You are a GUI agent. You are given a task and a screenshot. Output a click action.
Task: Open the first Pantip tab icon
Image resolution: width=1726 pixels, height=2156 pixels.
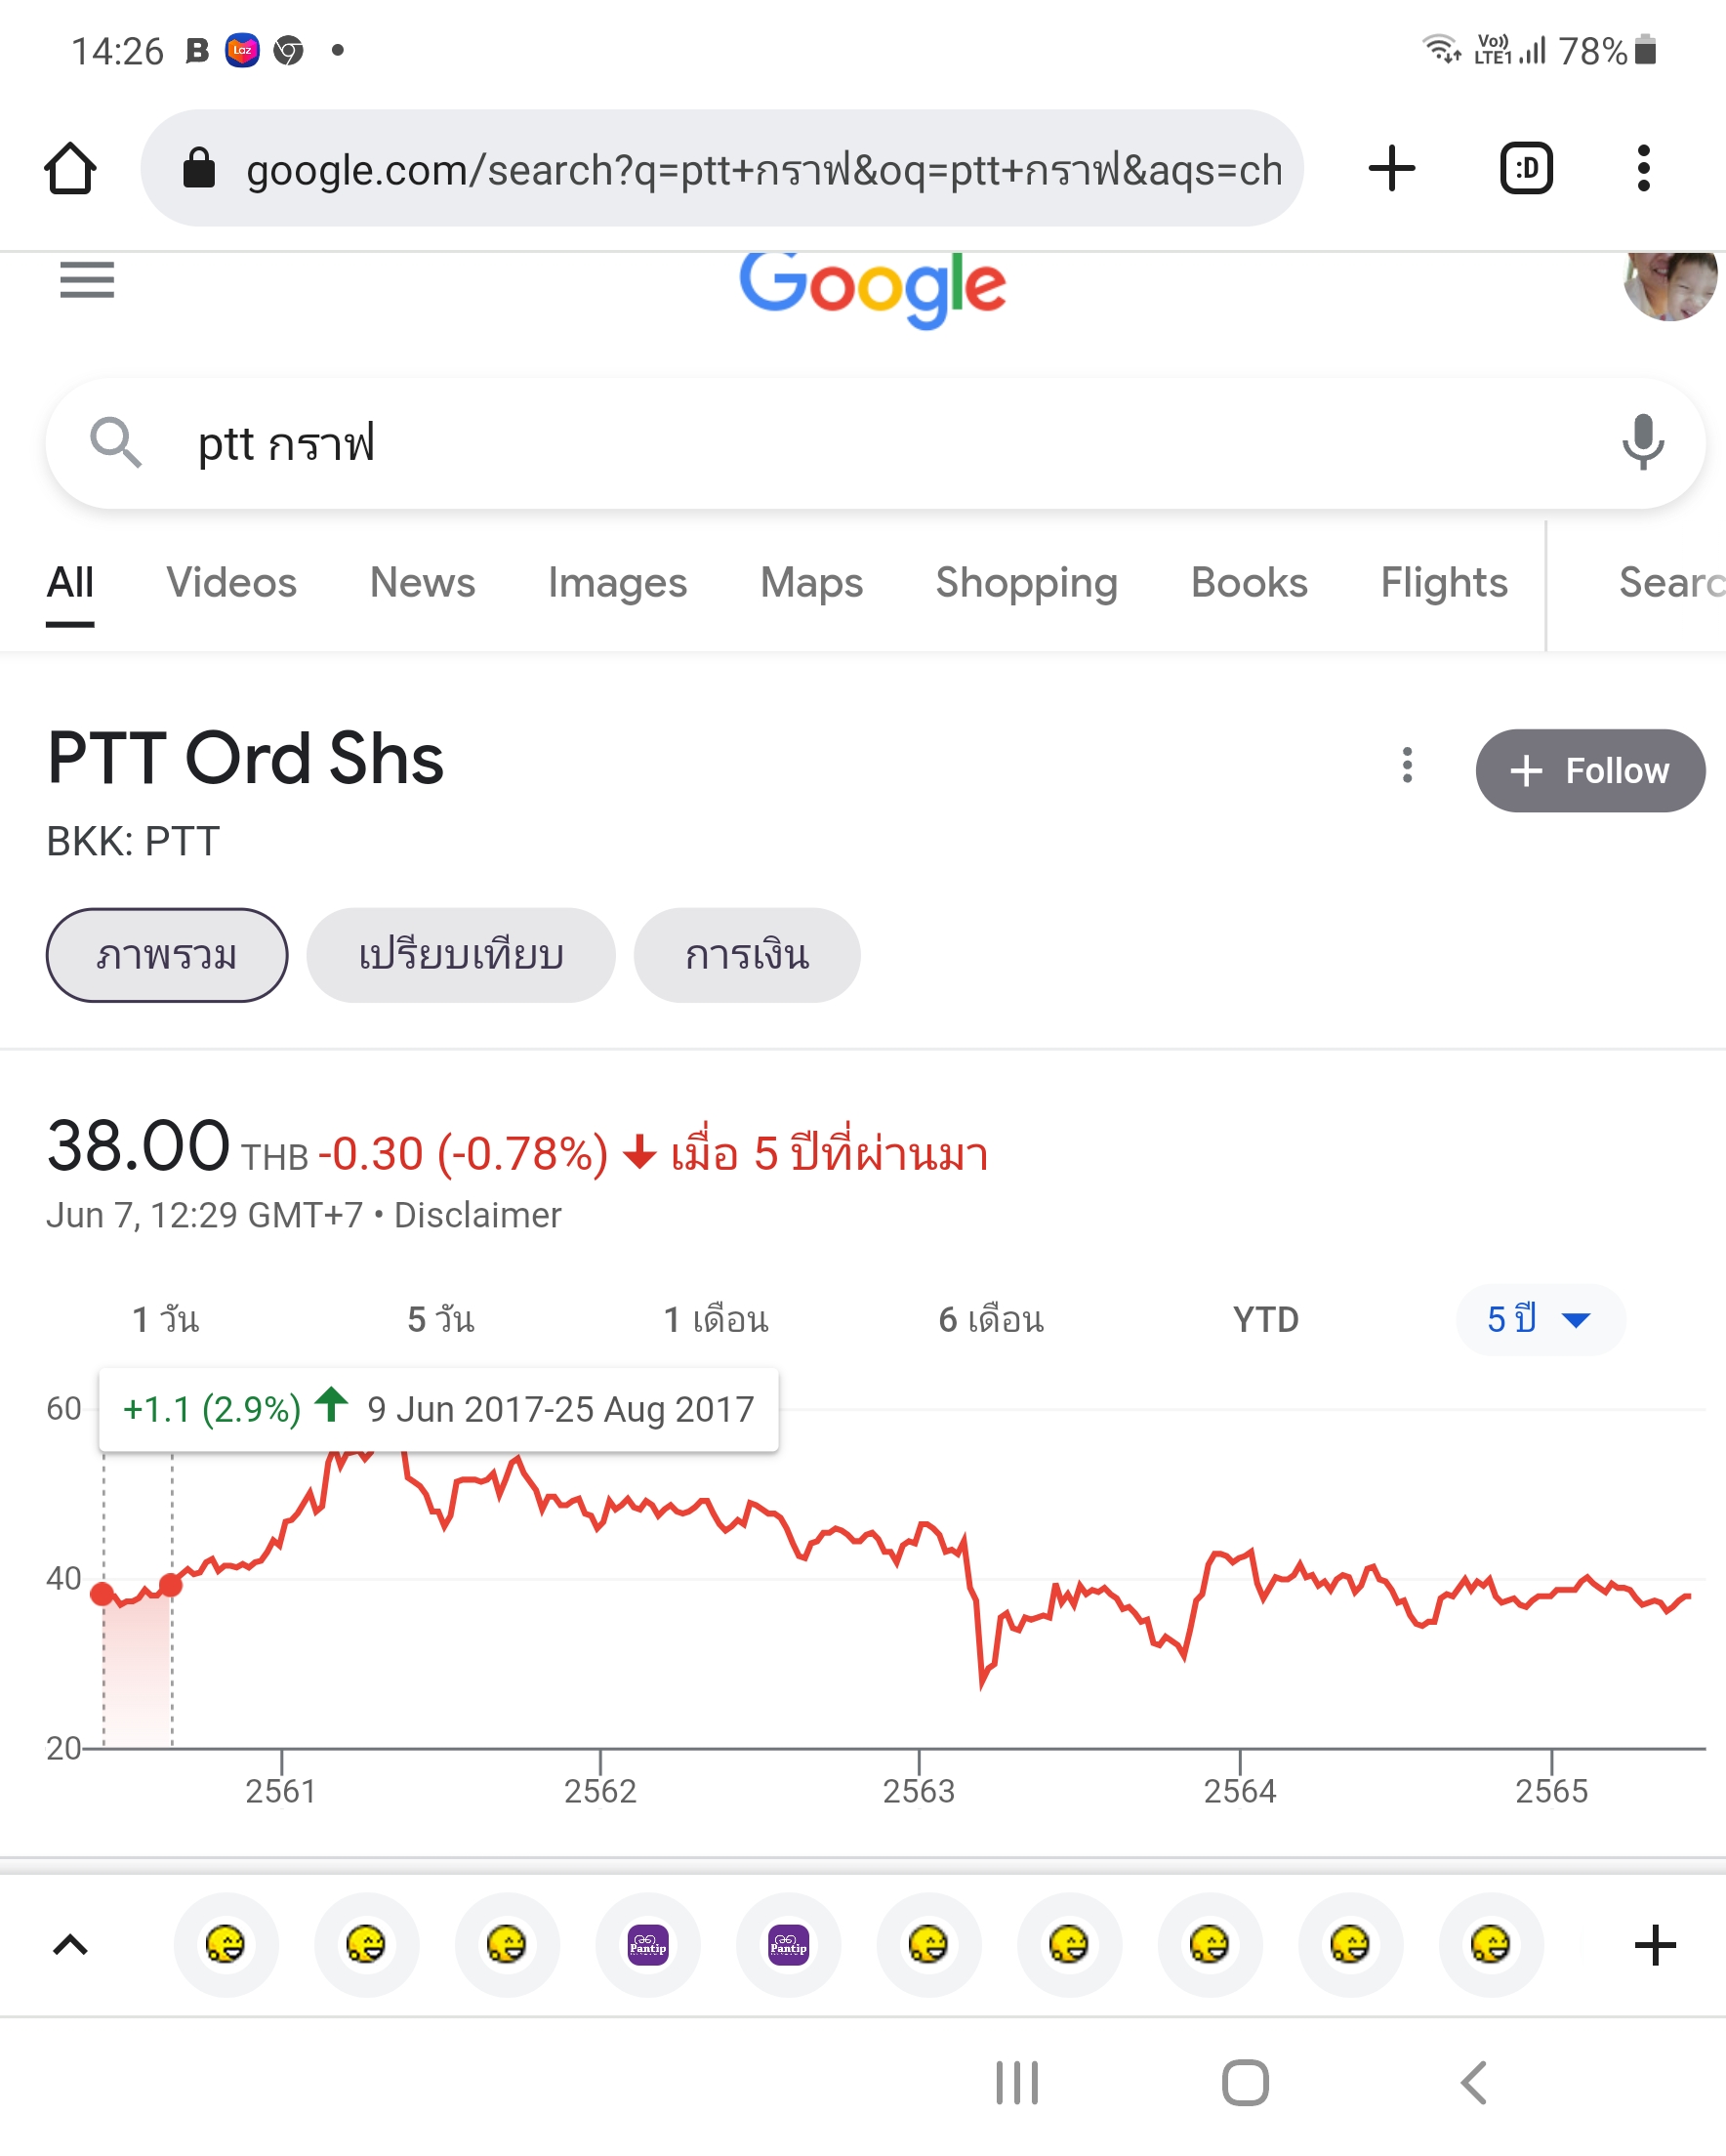coord(648,1944)
